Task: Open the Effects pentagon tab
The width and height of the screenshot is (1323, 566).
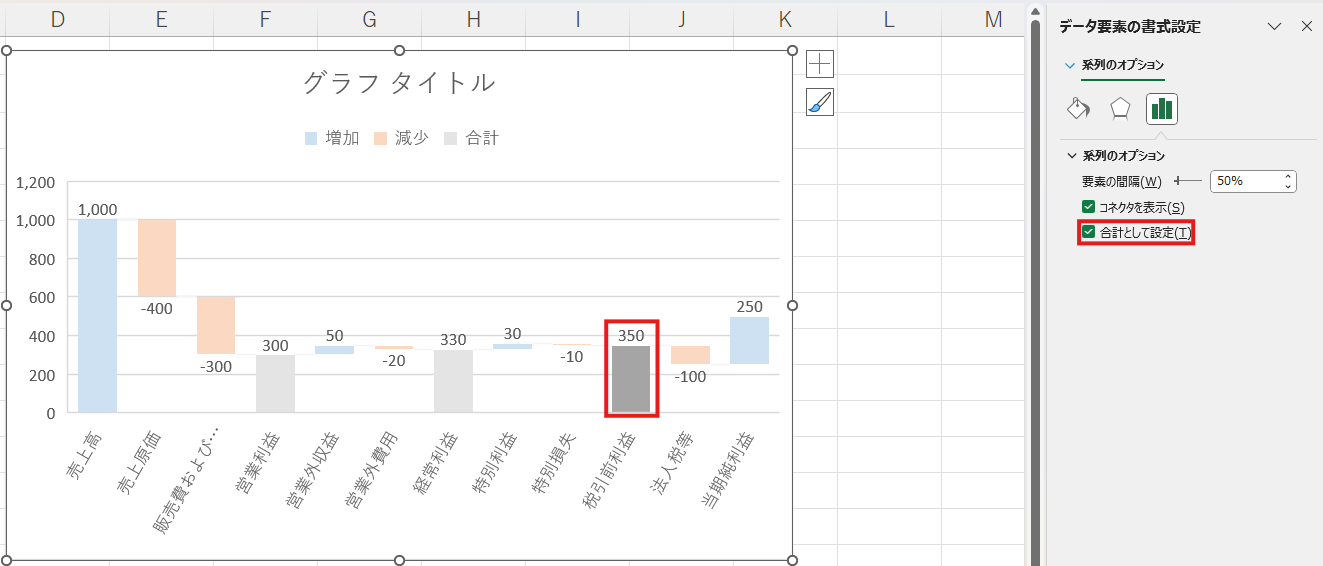Action: pyautogui.click(x=1120, y=108)
